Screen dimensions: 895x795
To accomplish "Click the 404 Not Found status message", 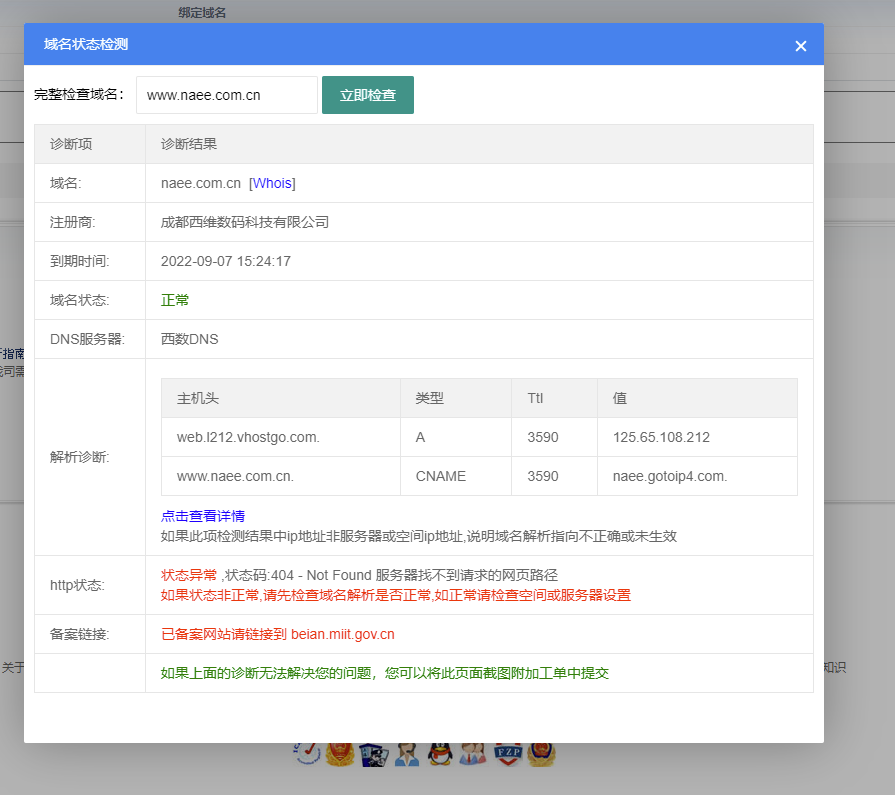I will tap(359, 575).
